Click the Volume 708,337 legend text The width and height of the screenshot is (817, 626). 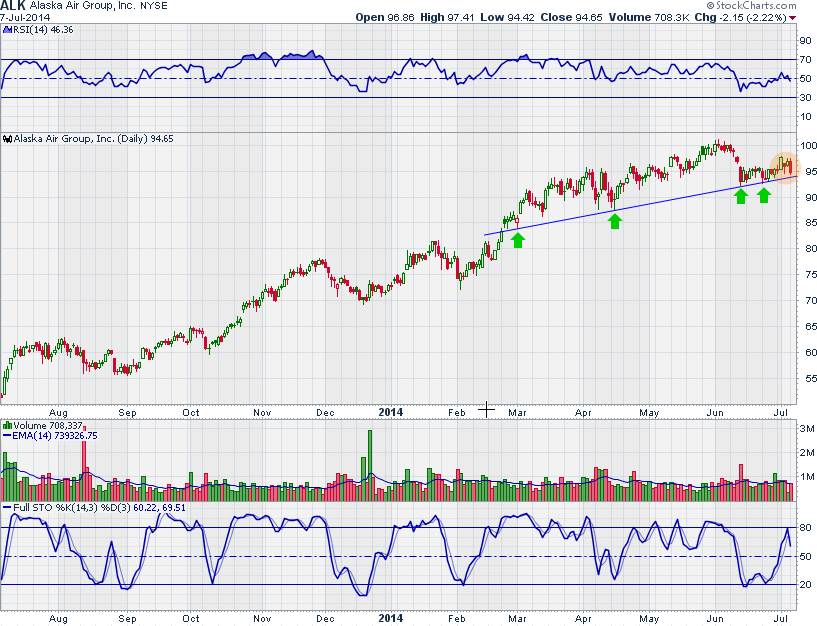coord(48,426)
